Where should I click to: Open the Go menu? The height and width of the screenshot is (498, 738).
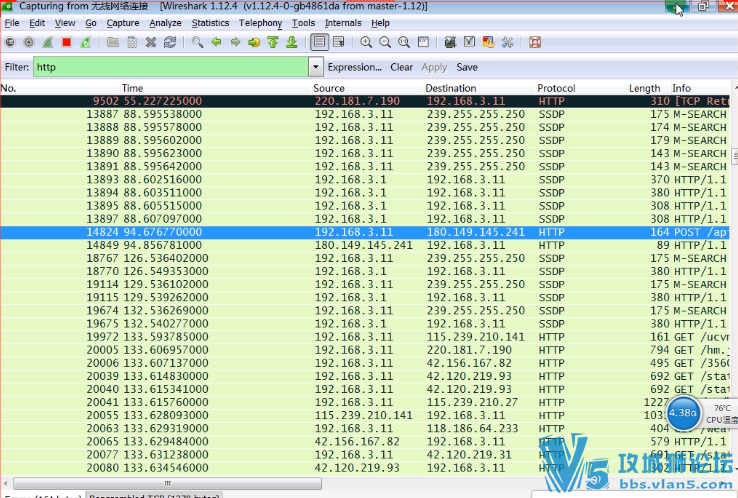tap(91, 23)
